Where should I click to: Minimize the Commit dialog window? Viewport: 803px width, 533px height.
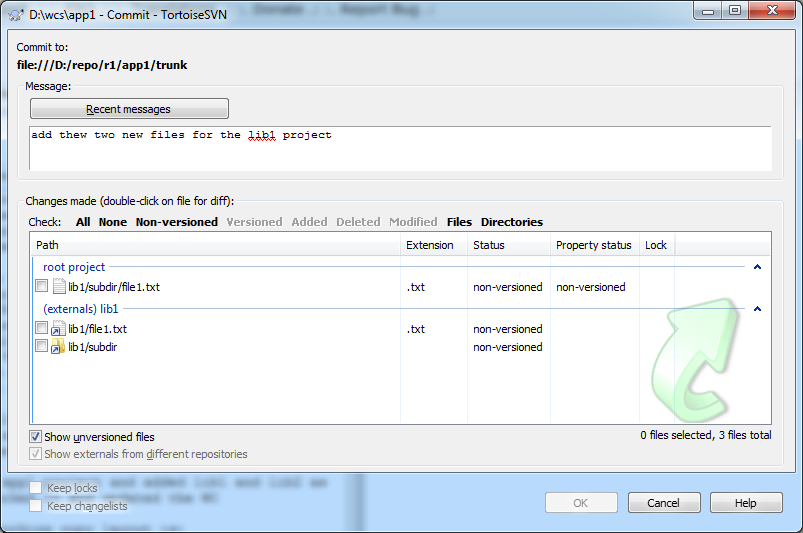[708, 11]
